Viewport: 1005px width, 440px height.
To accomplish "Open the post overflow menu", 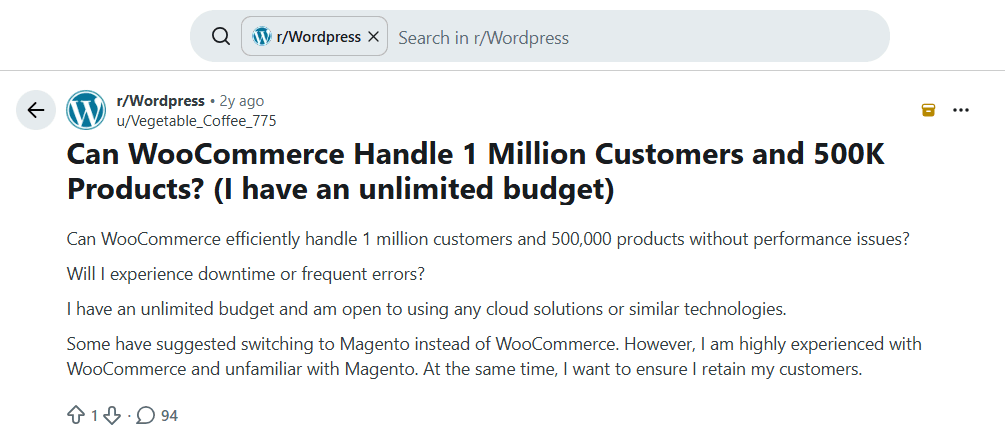I will [x=961, y=110].
